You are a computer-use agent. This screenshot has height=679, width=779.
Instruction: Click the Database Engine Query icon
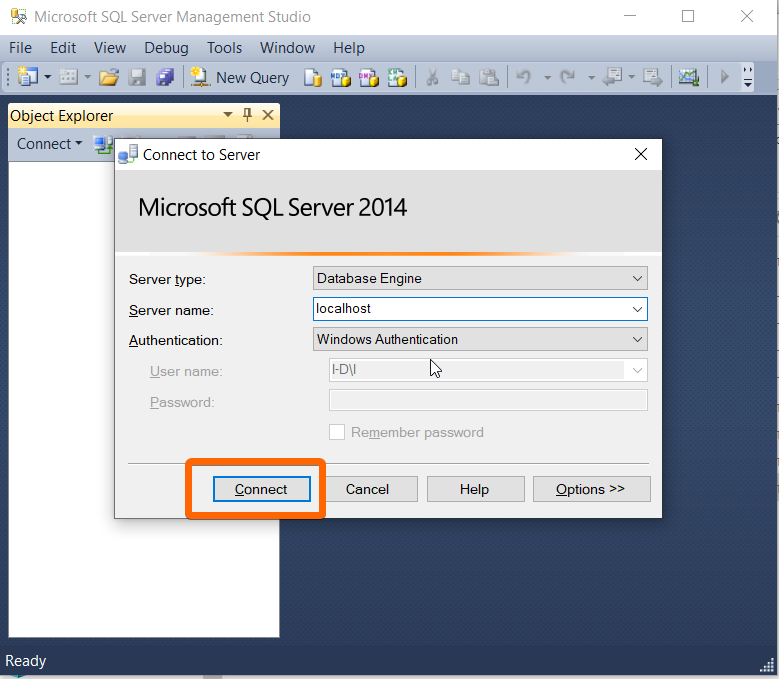pos(312,77)
